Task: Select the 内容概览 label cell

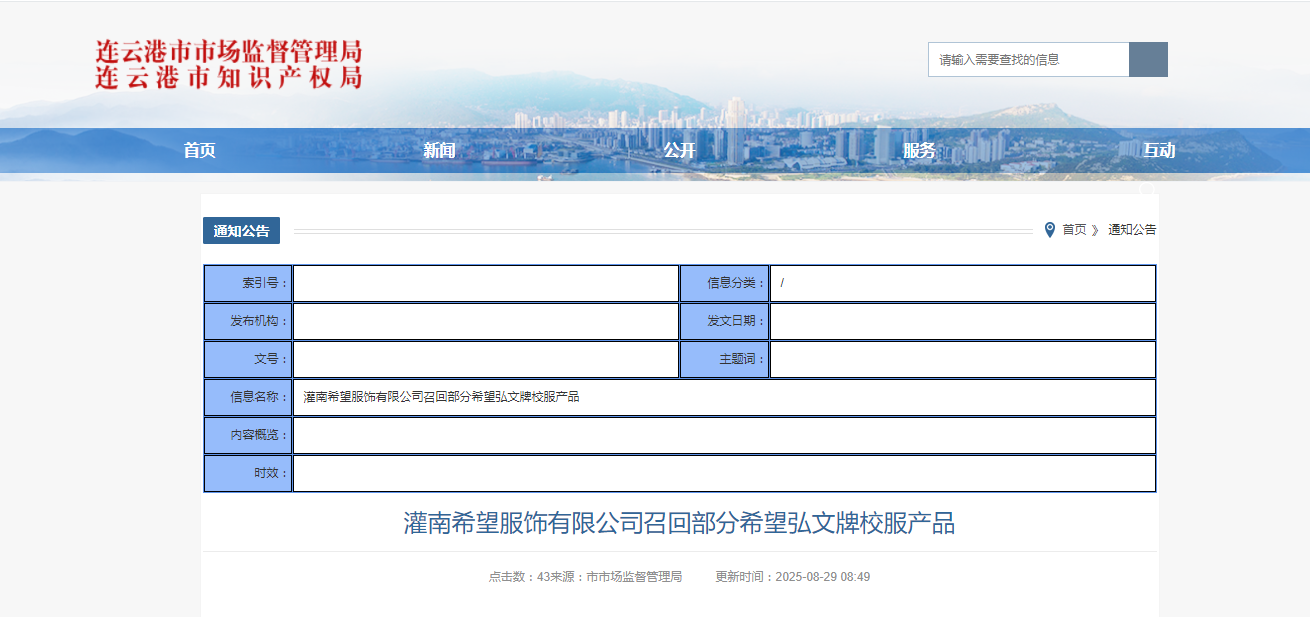Action: click(248, 435)
